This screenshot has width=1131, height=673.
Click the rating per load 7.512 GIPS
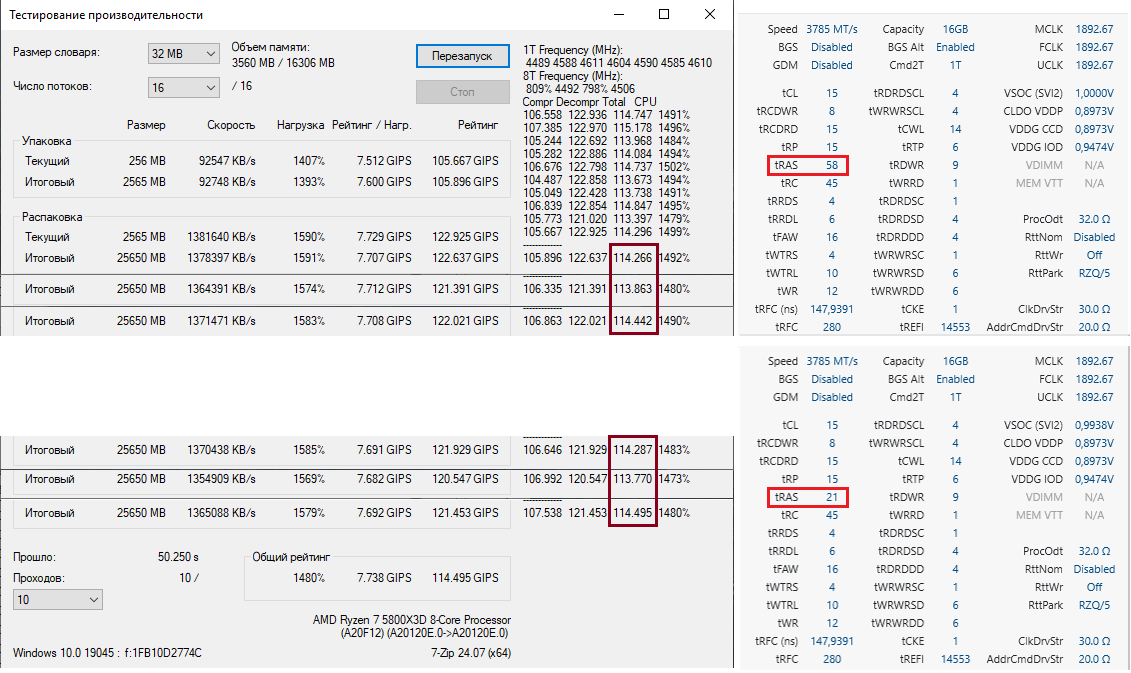(x=384, y=161)
